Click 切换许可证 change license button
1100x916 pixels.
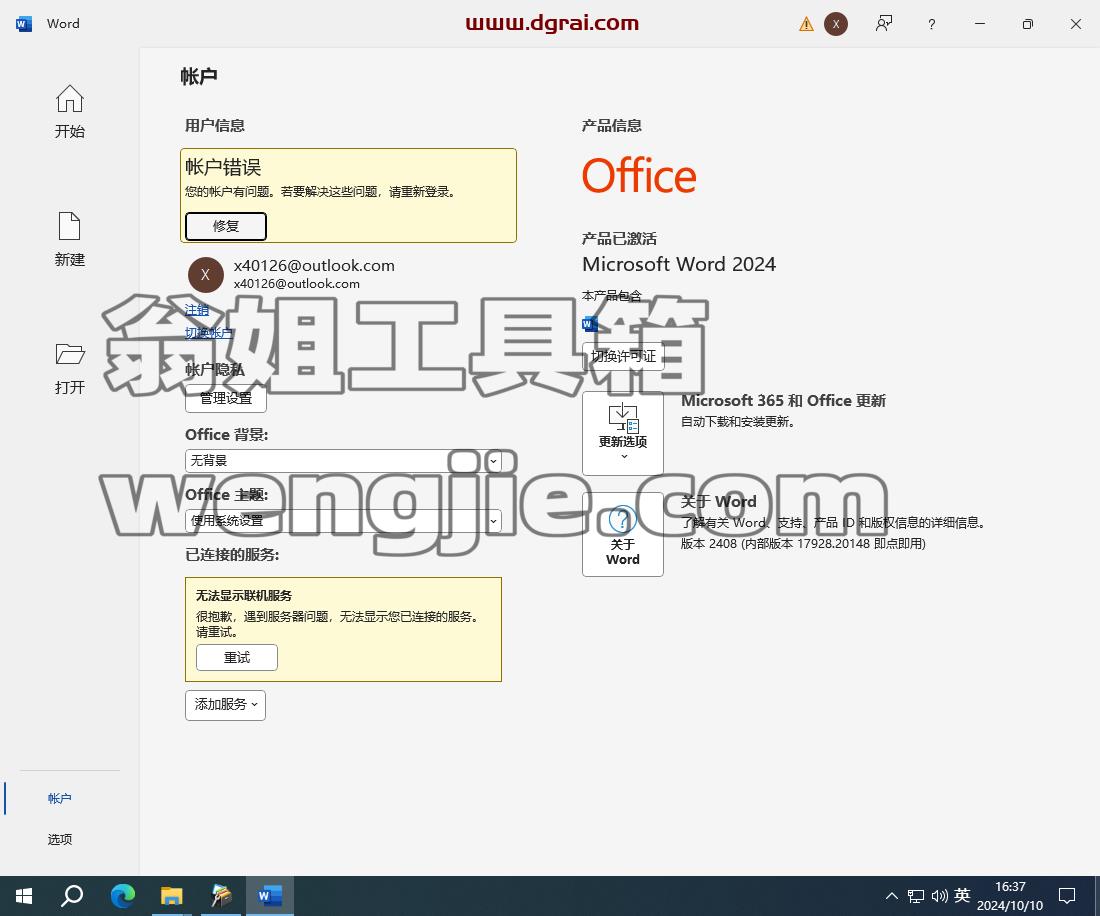click(x=623, y=356)
